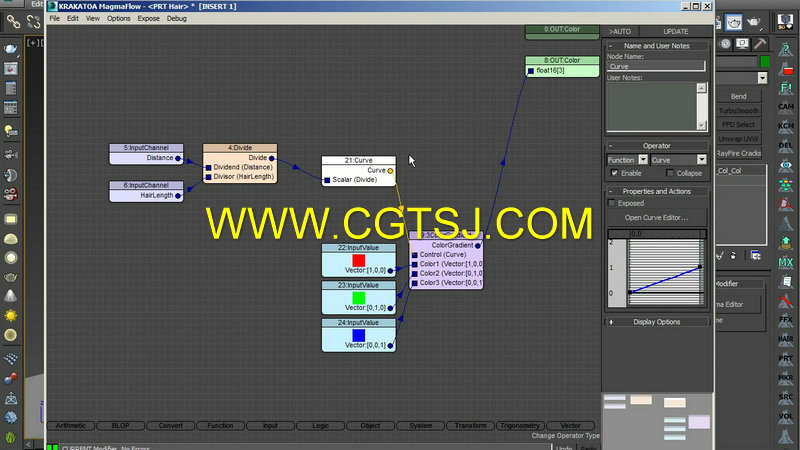Open the Utilities hammer tab icon
Screen dimensions: 800x450
pyautogui.click(x=760, y=44)
